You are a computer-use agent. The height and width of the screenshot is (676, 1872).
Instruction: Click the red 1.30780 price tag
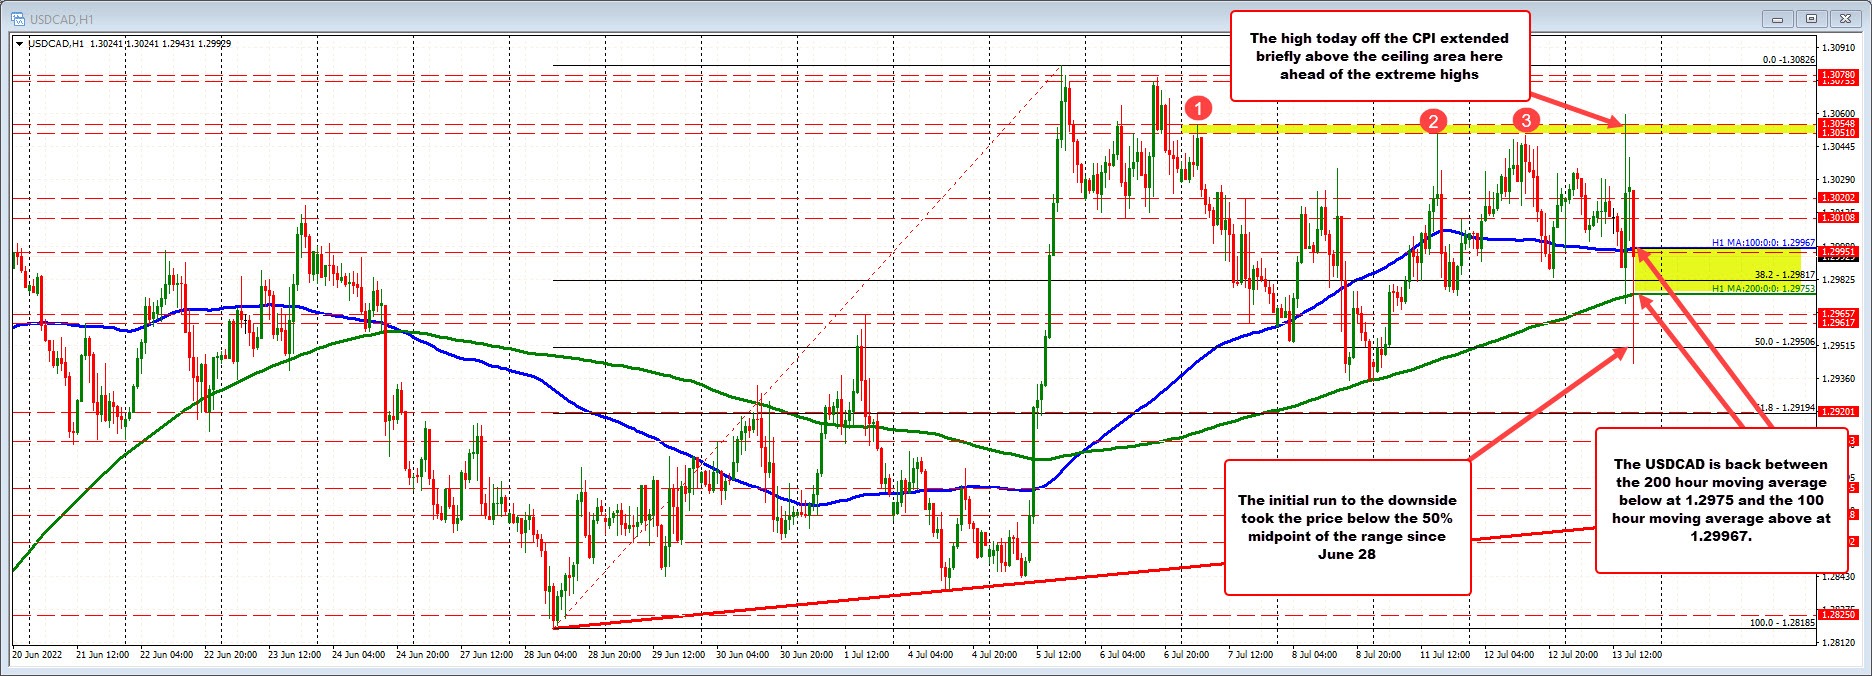coord(1838,75)
